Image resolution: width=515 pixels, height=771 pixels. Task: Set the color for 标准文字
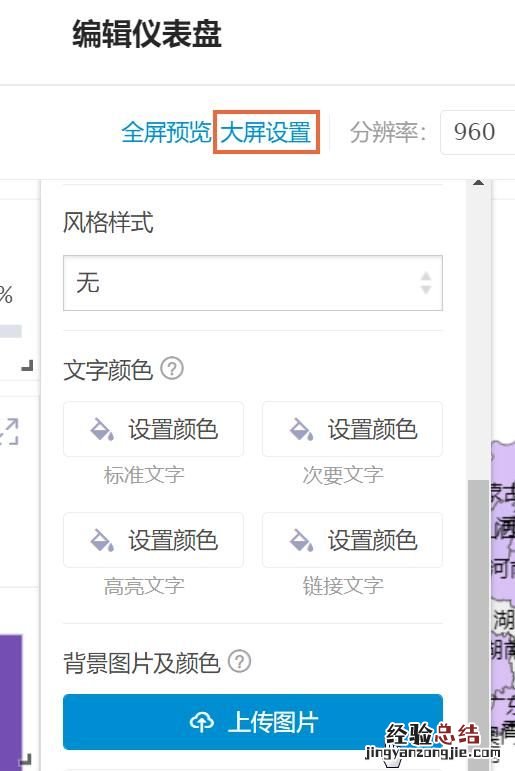coord(153,429)
